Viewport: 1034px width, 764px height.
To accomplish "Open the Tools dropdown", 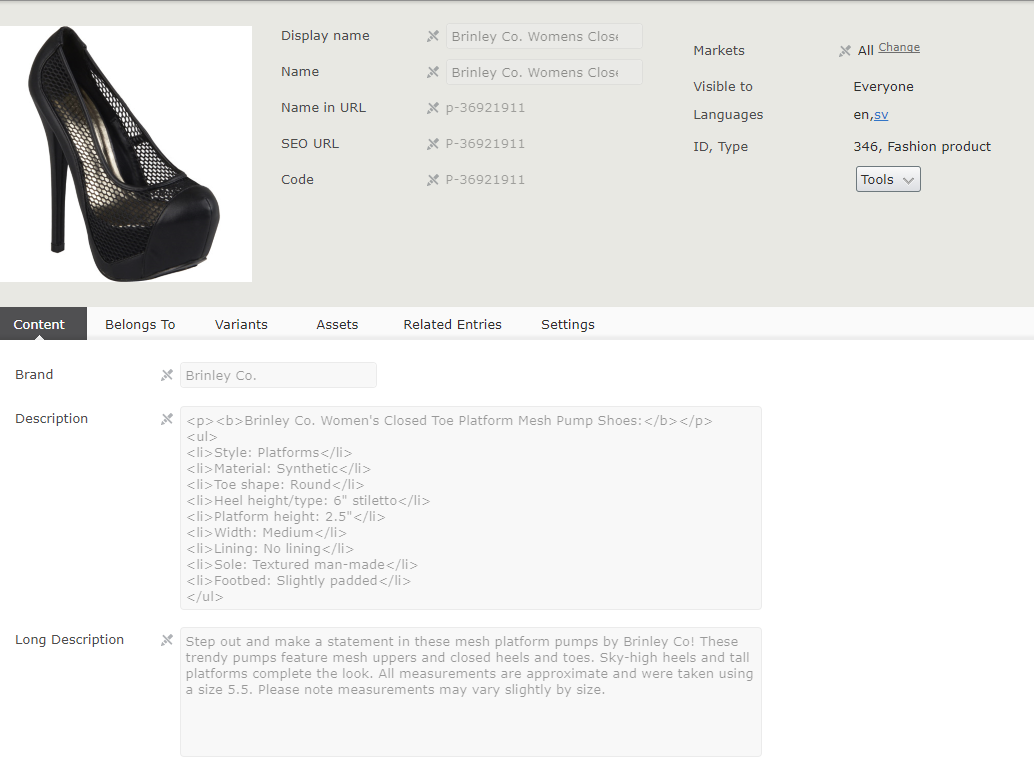I will click(x=888, y=179).
